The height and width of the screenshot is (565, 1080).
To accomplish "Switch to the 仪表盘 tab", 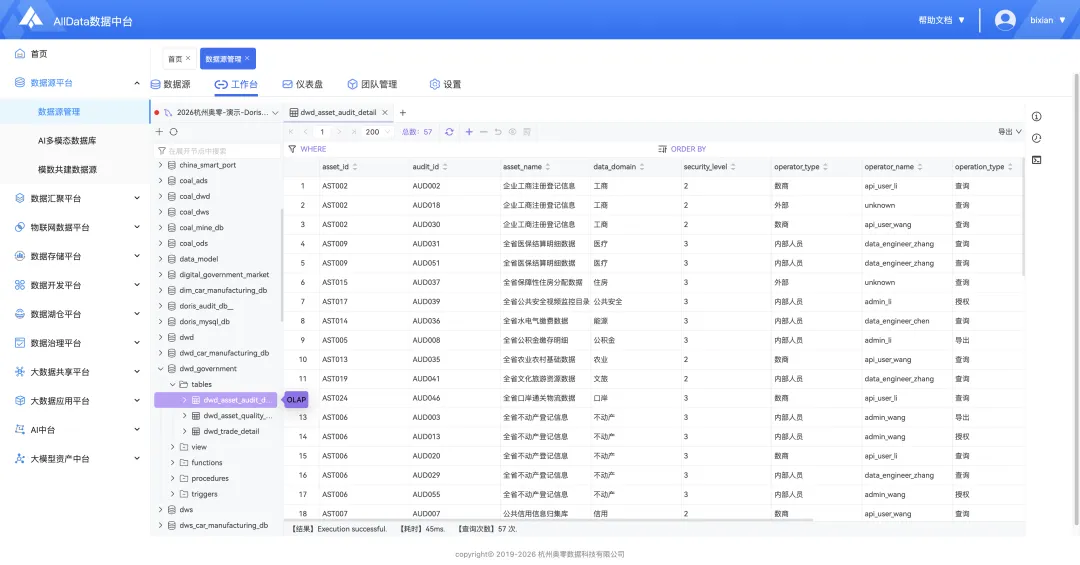I will pyautogui.click(x=302, y=84).
